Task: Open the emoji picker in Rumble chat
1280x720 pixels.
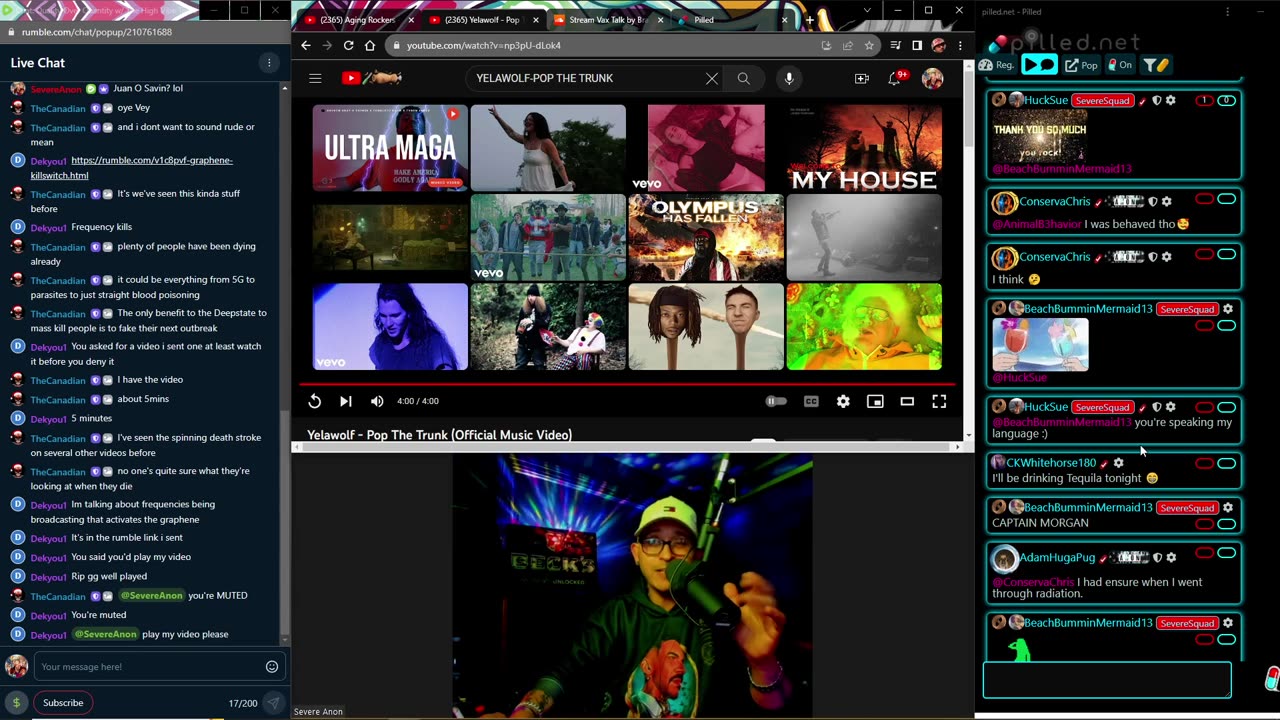Action: click(272, 667)
